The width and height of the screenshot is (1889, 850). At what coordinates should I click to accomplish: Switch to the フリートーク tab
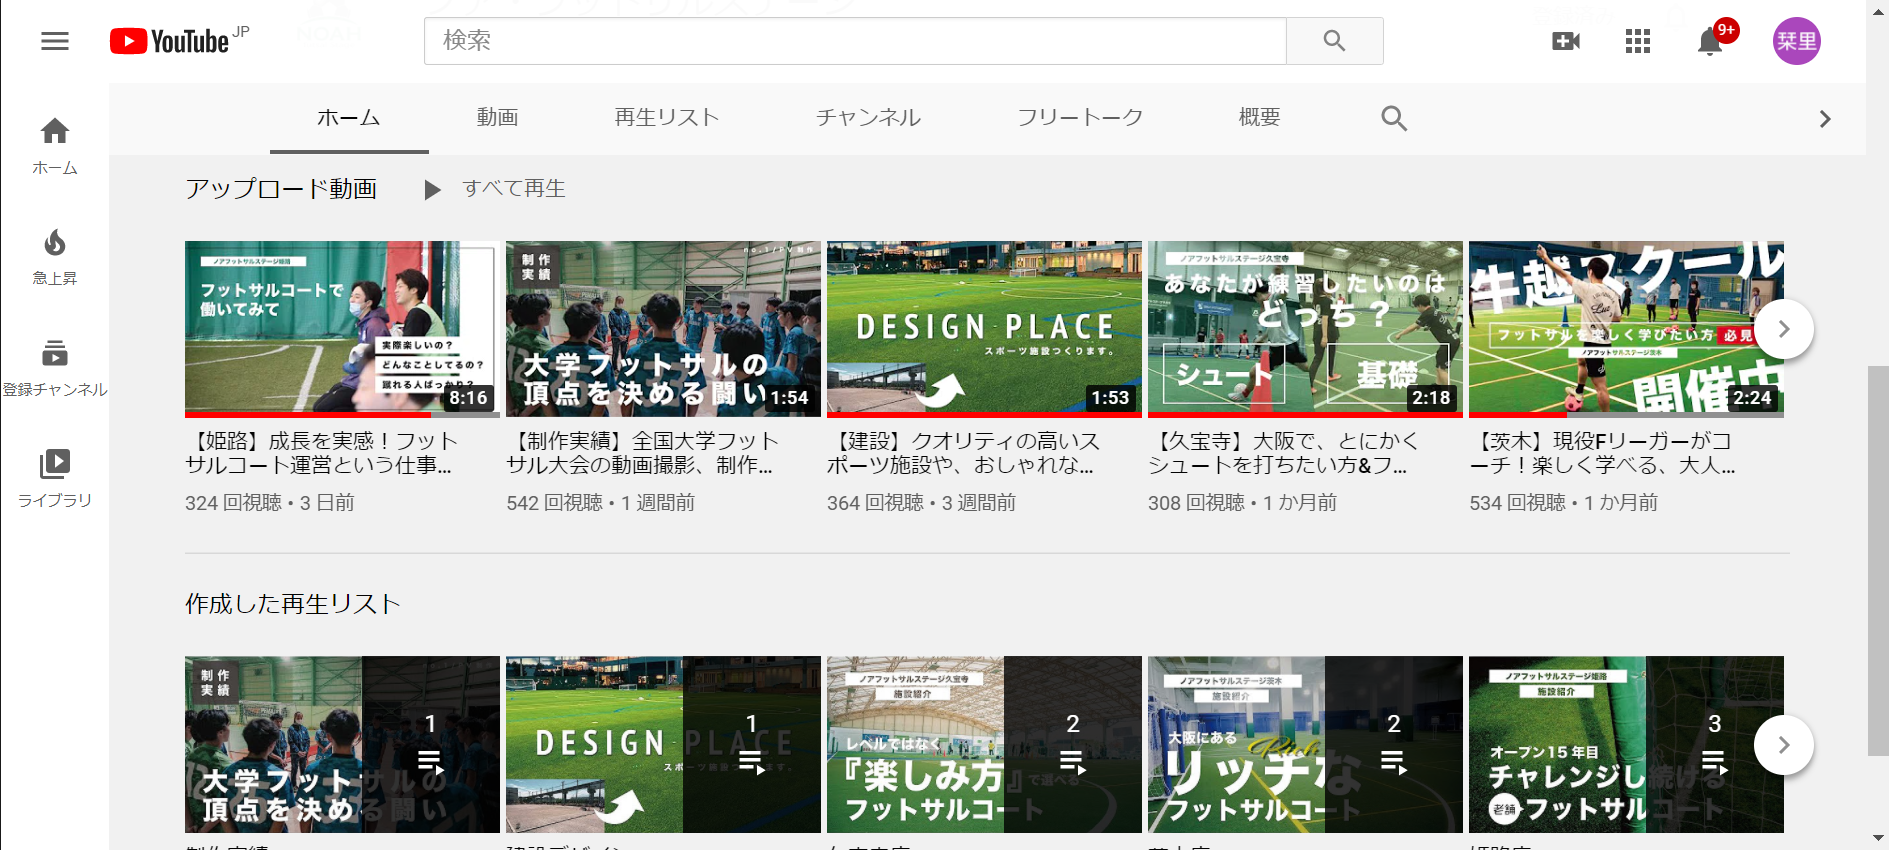[1080, 118]
